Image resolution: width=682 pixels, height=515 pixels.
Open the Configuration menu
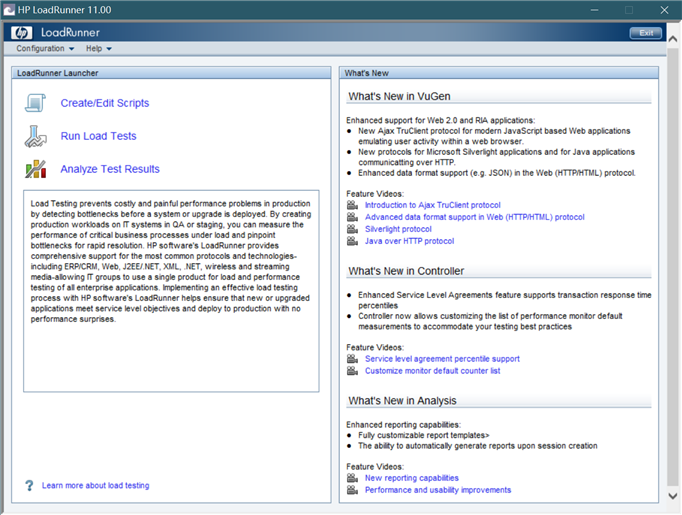point(45,49)
